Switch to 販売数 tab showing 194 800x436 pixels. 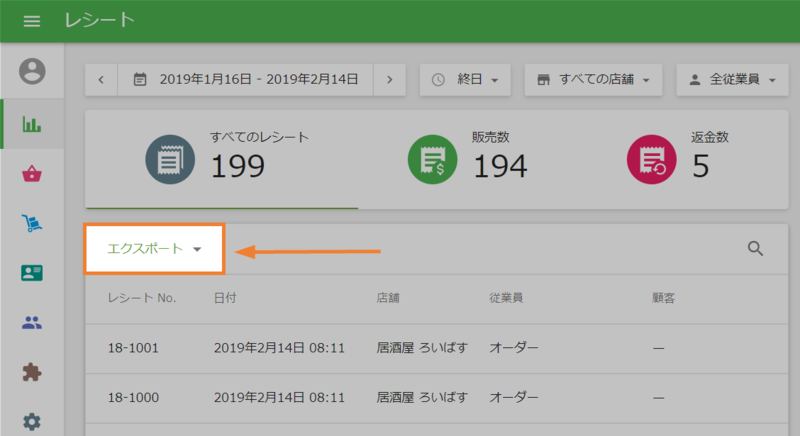click(x=467, y=159)
